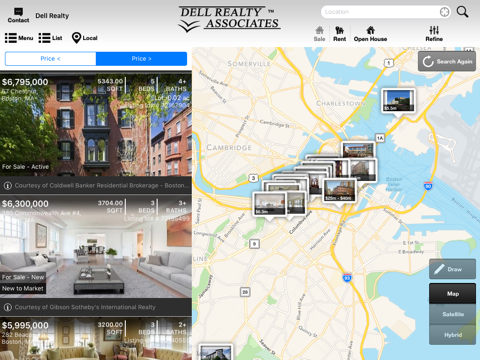480x360 pixels.
Task: Click the route 9 highway shield
Action: coord(254,244)
